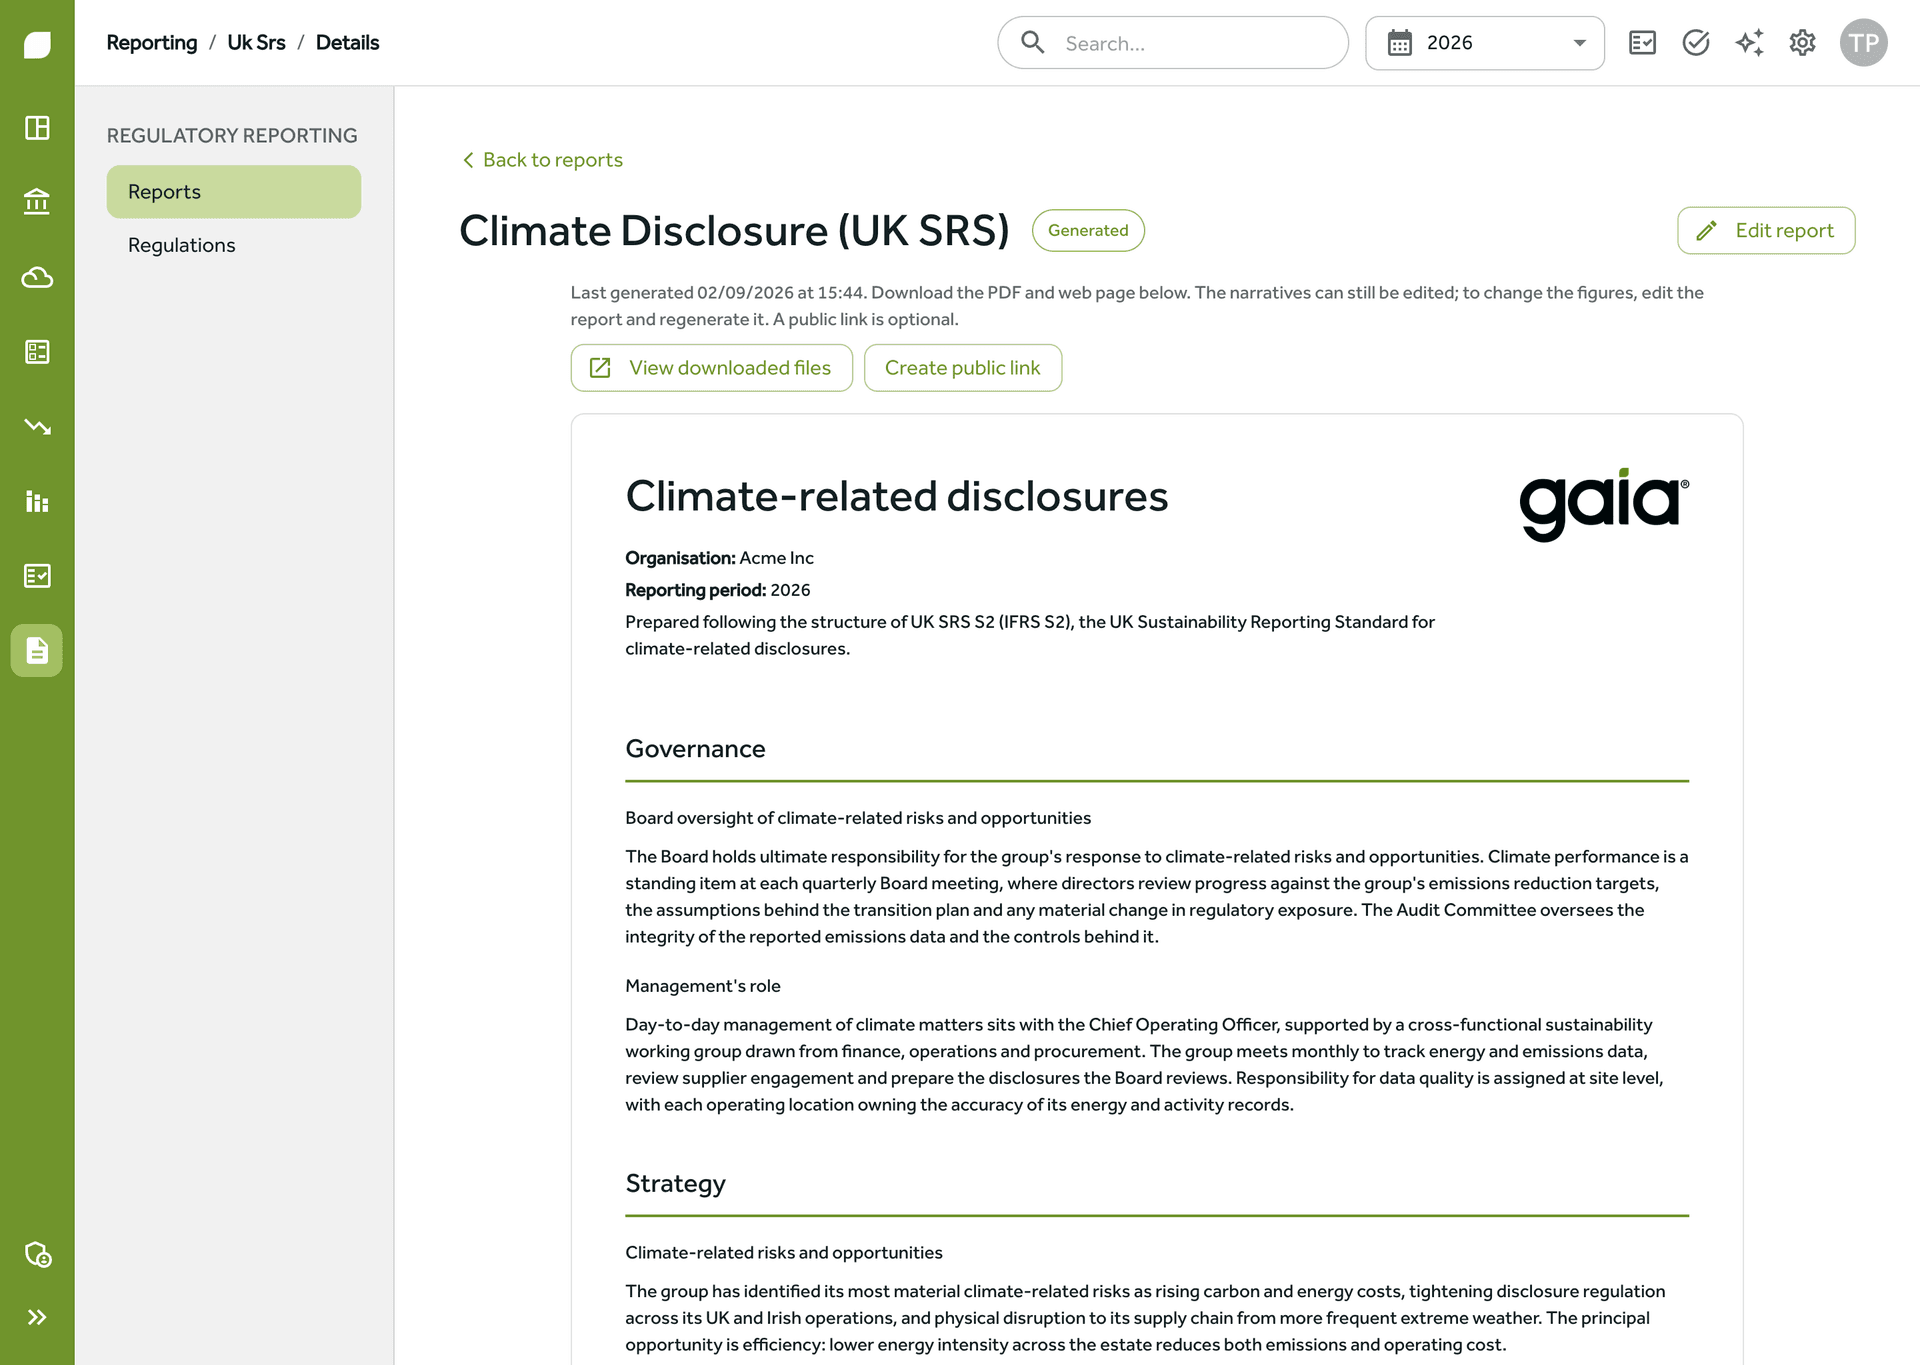Click 'Management's role' subheading

point(703,986)
